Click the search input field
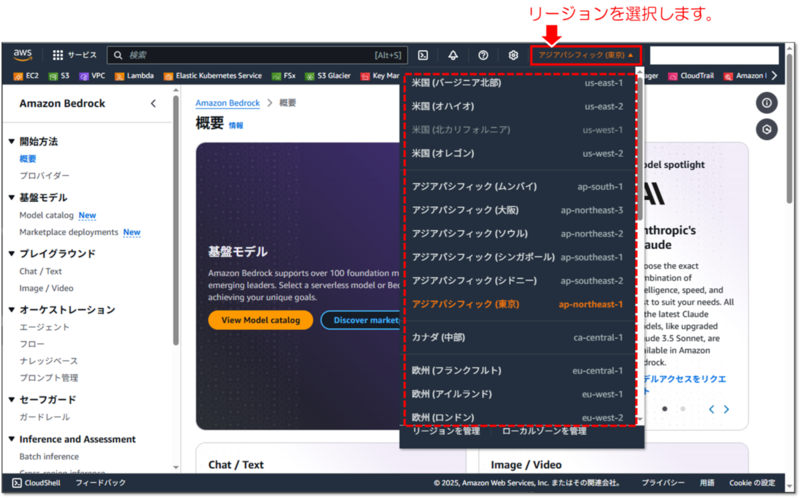This screenshot has height=498, width=800. (x=257, y=55)
